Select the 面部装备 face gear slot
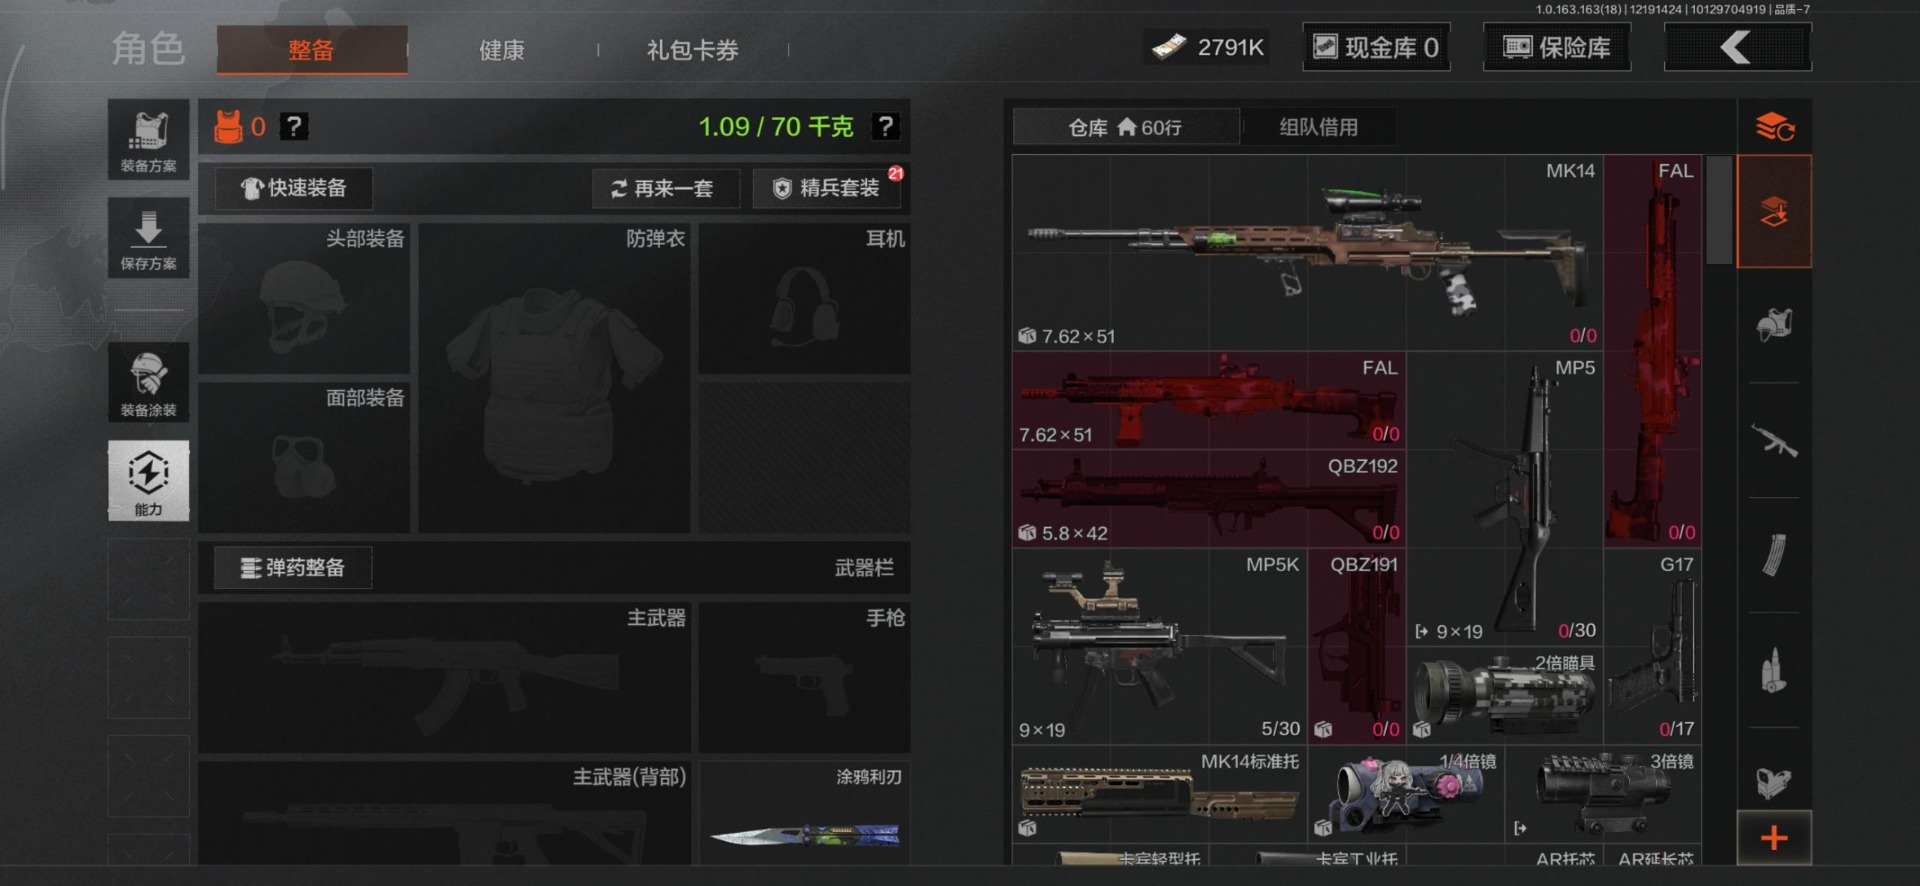Image resolution: width=1920 pixels, height=886 pixels. pyautogui.click(x=304, y=456)
